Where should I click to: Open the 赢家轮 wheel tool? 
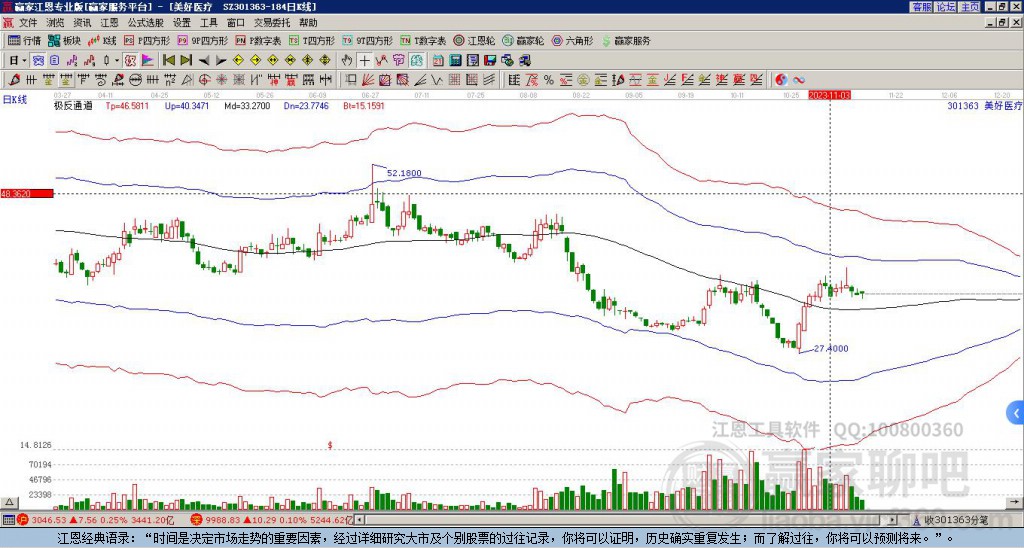(523, 40)
